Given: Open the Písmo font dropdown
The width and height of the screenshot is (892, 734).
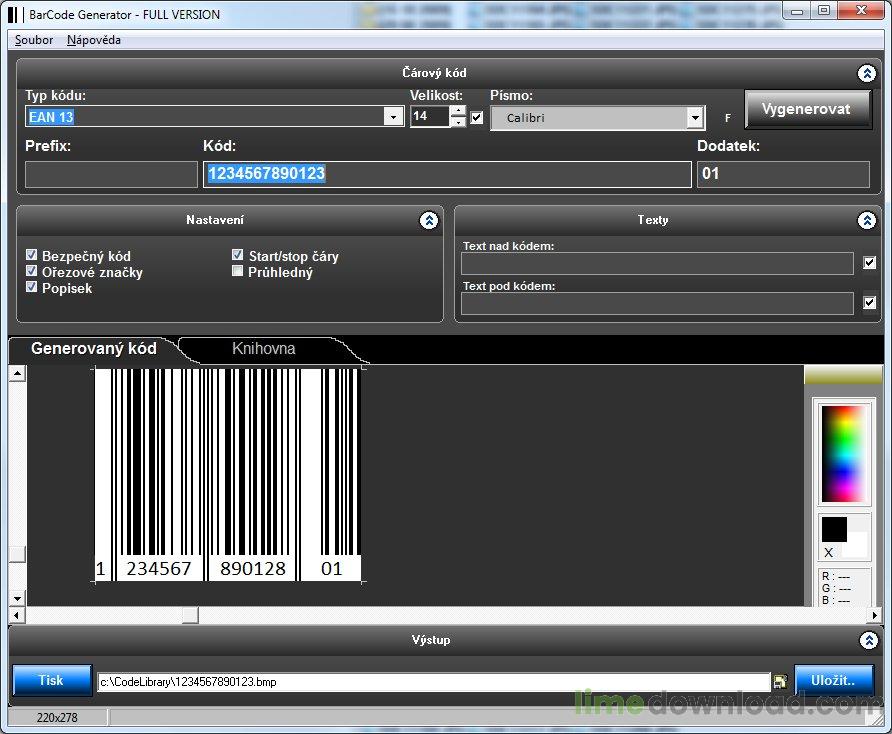Looking at the screenshot, I should [695, 118].
